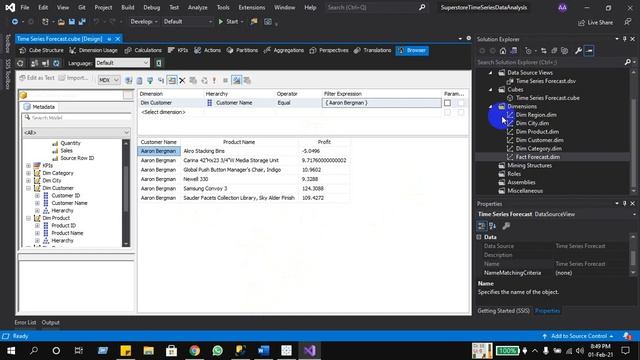Collapse the Dim Customer node in Metadata
Viewport: 640px width, 360px height.
29,188
